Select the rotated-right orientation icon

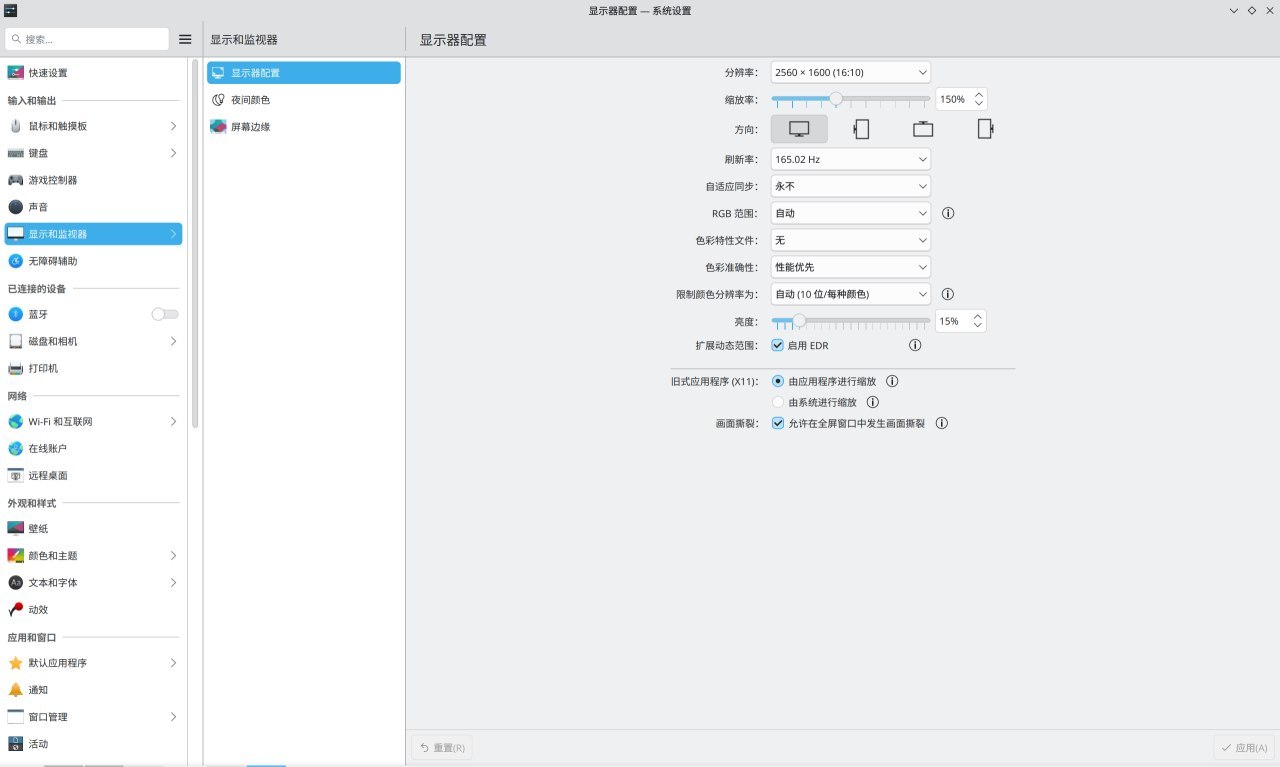click(985, 129)
